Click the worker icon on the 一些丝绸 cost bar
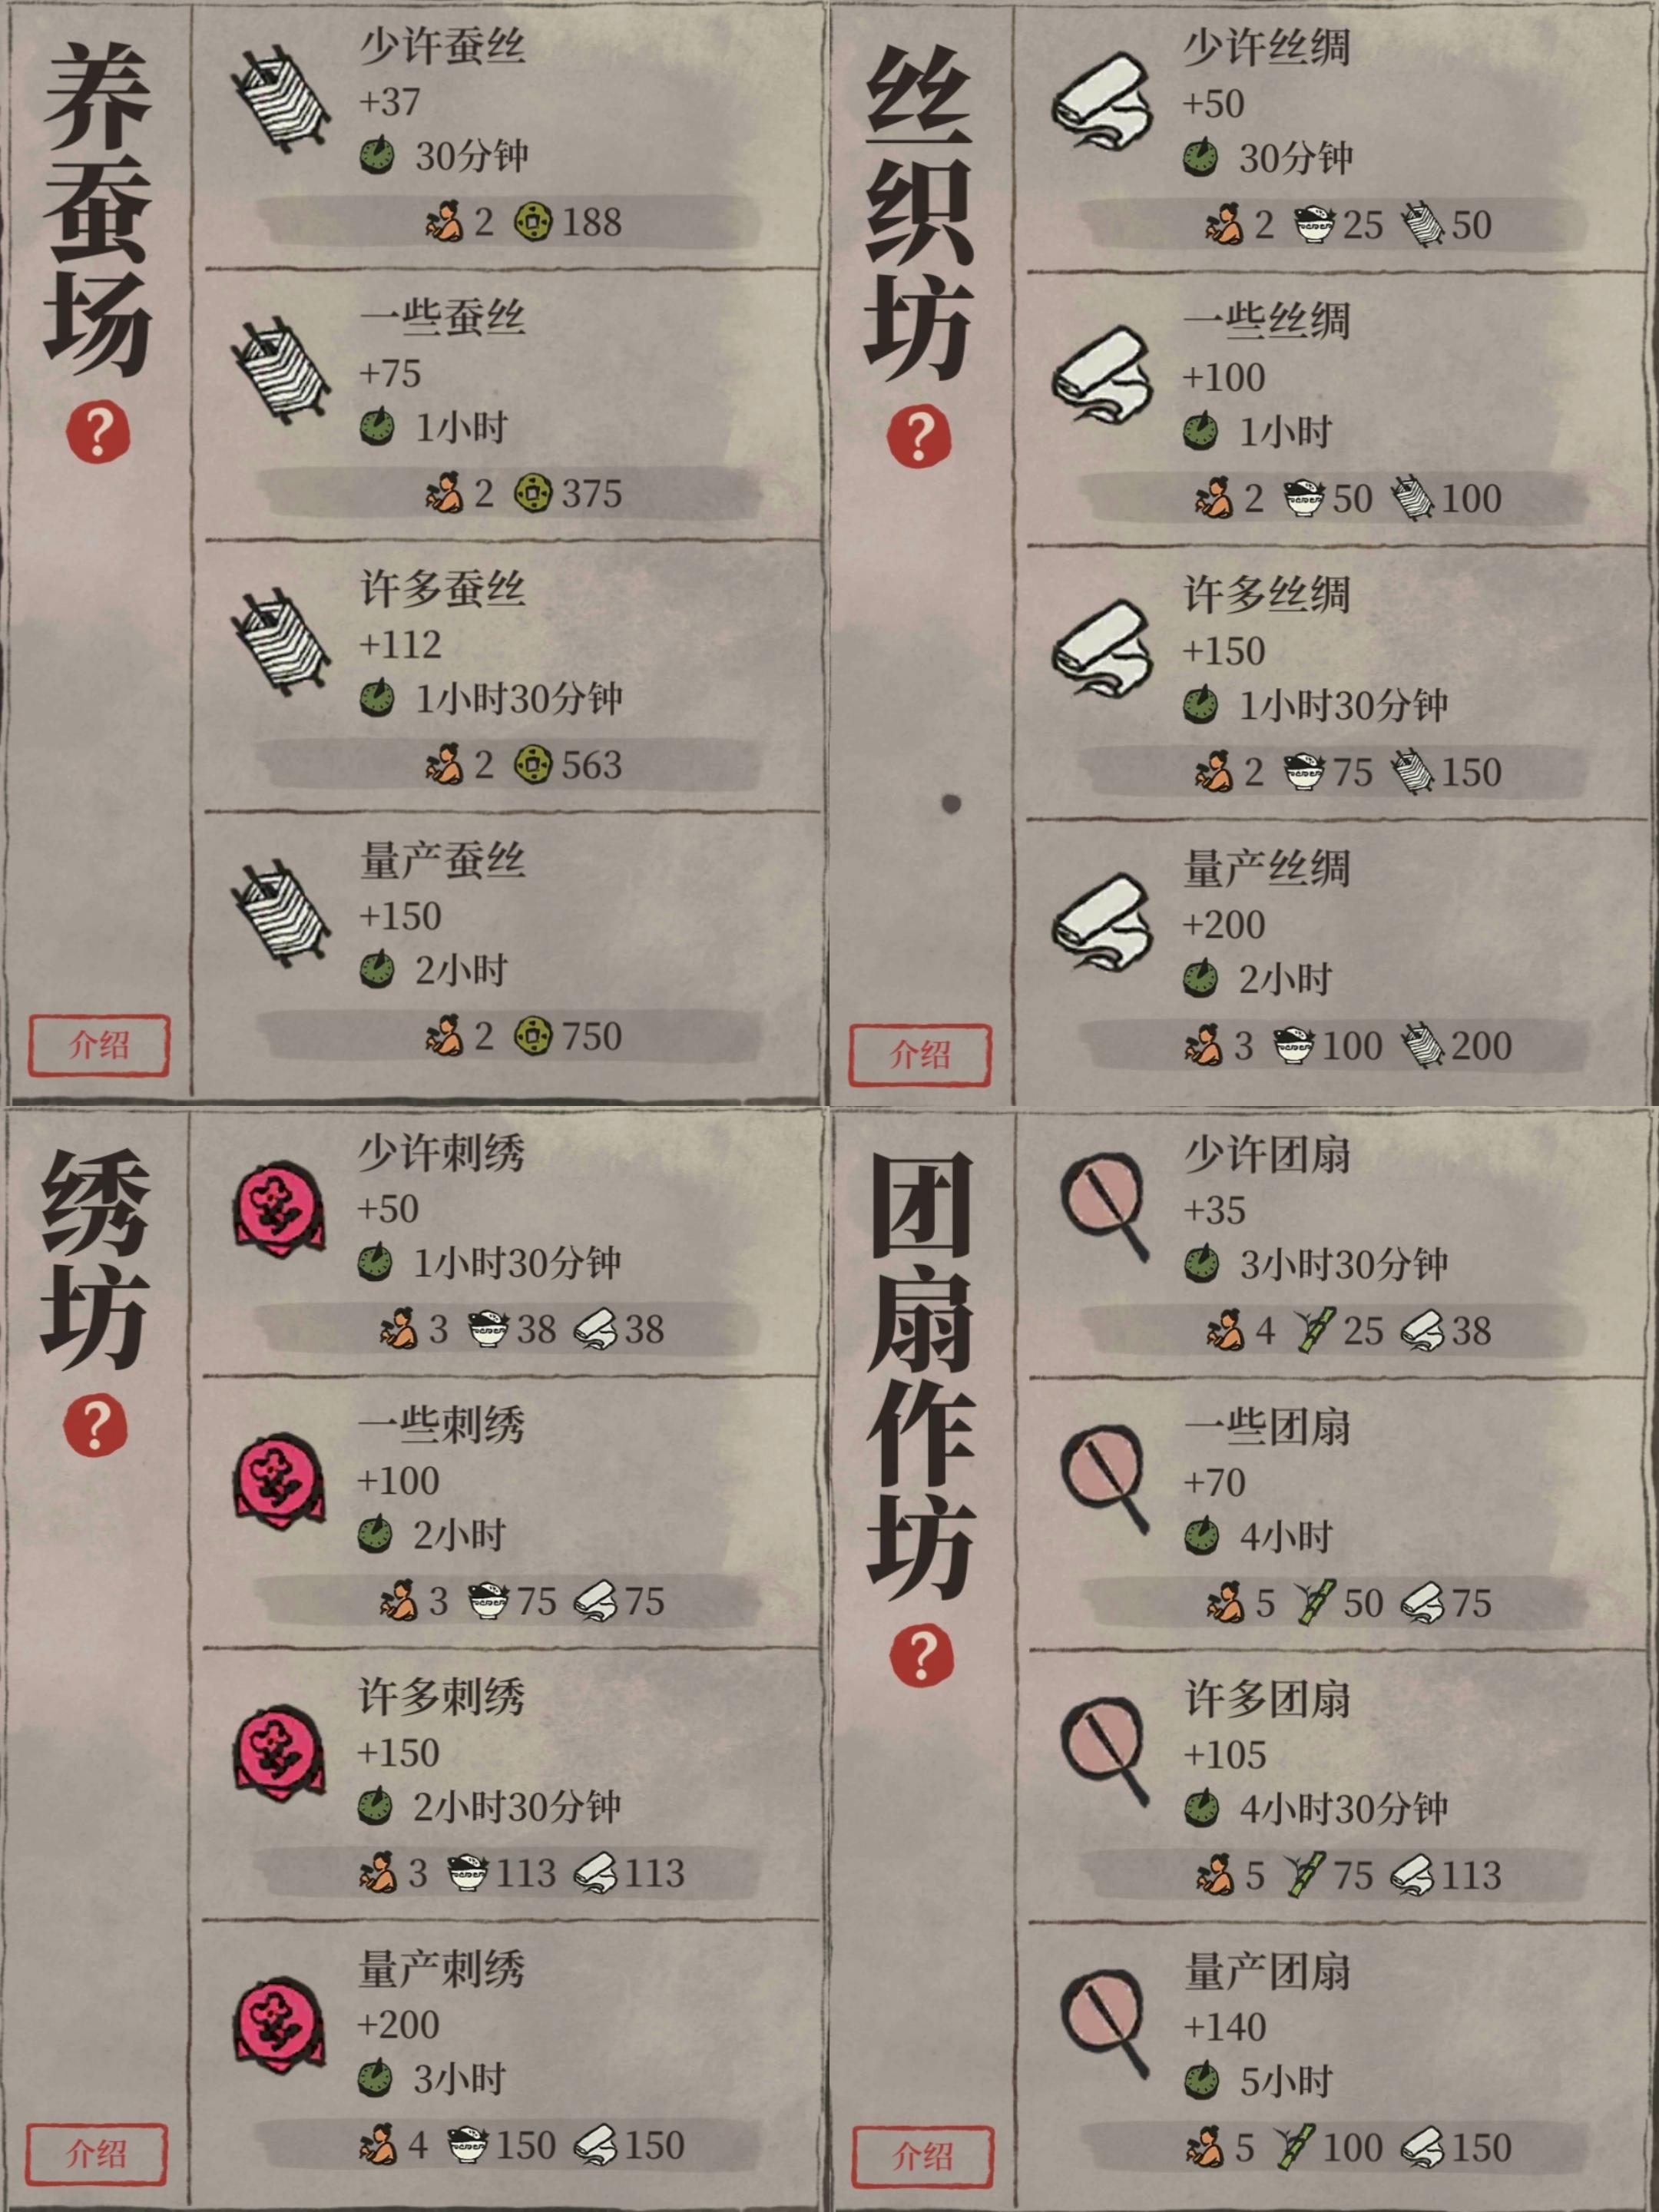 [x=1214, y=498]
